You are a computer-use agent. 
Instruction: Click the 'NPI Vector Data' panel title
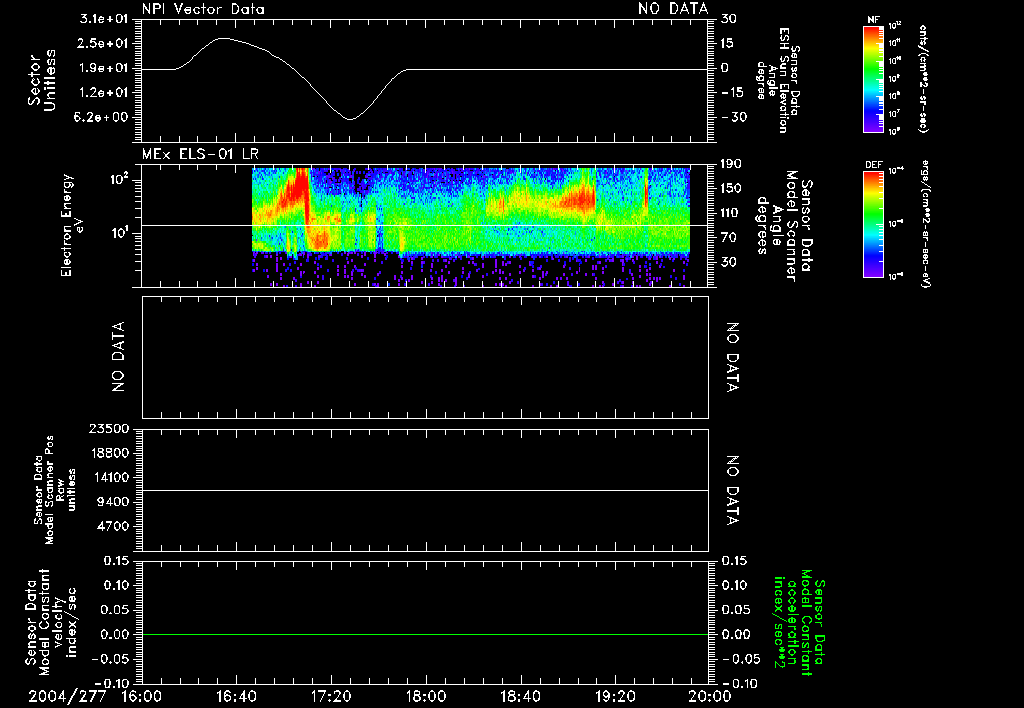pyautogui.click(x=203, y=9)
